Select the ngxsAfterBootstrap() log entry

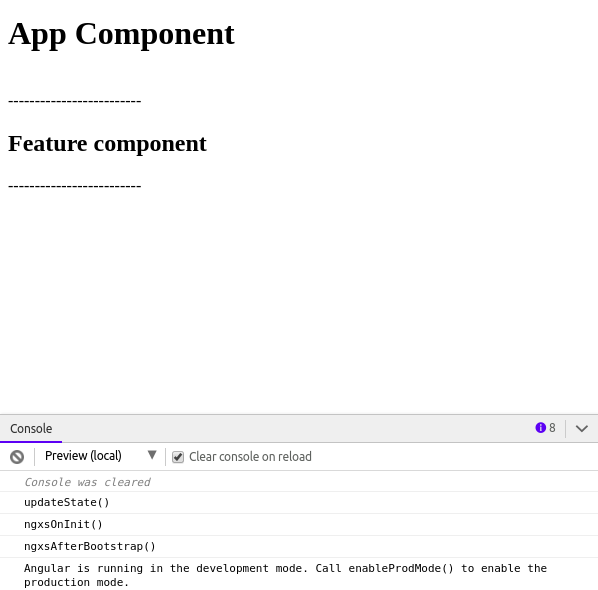point(299,547)
